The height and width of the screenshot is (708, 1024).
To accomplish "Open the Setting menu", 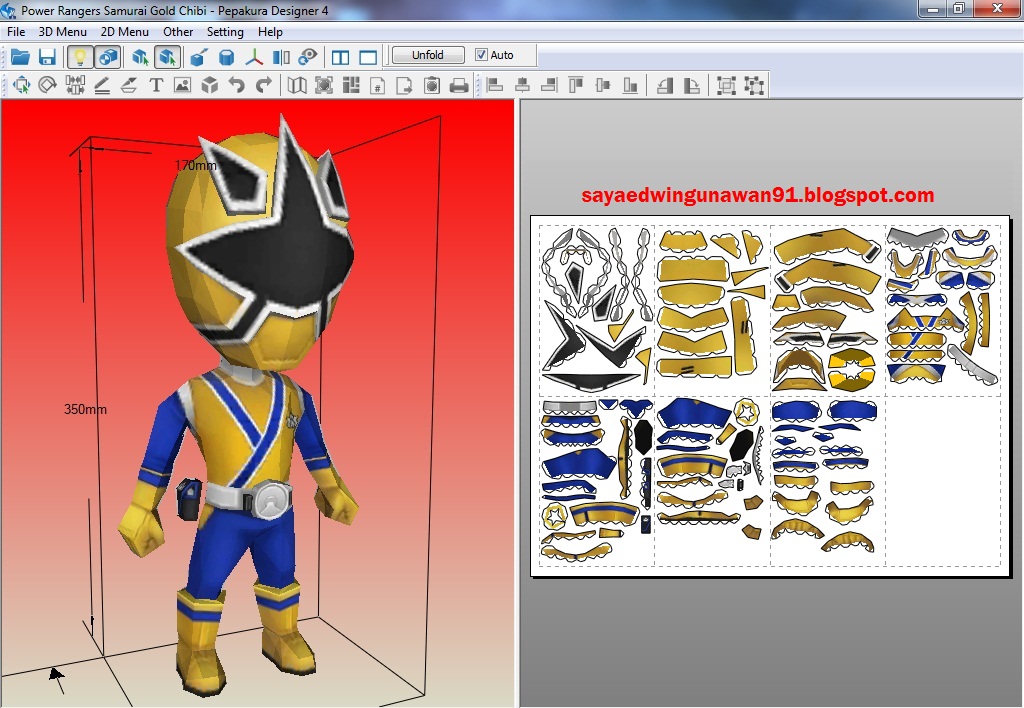I will tap(225, 31).
